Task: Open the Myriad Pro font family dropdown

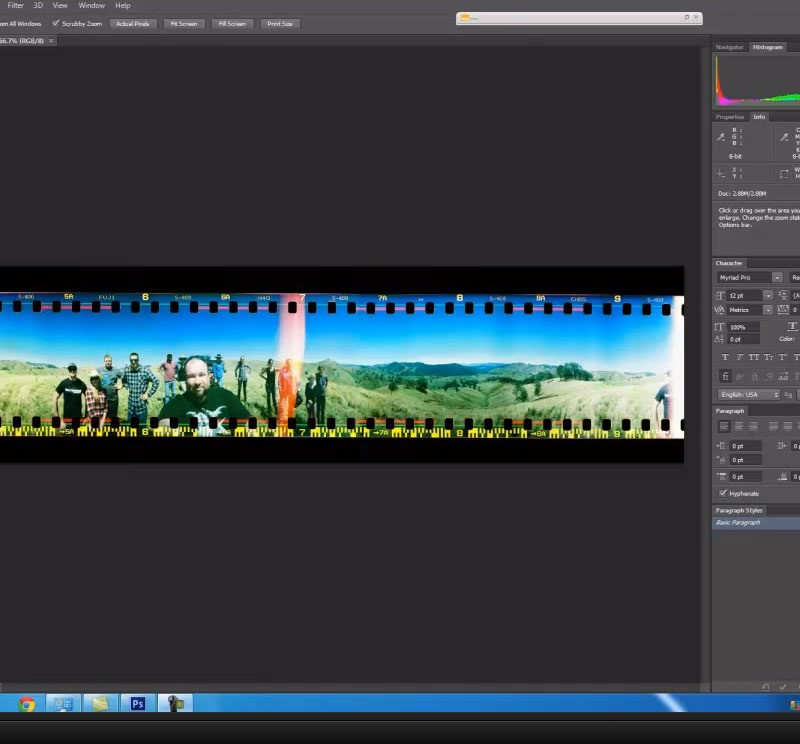Action: click(x=777, y=277)
